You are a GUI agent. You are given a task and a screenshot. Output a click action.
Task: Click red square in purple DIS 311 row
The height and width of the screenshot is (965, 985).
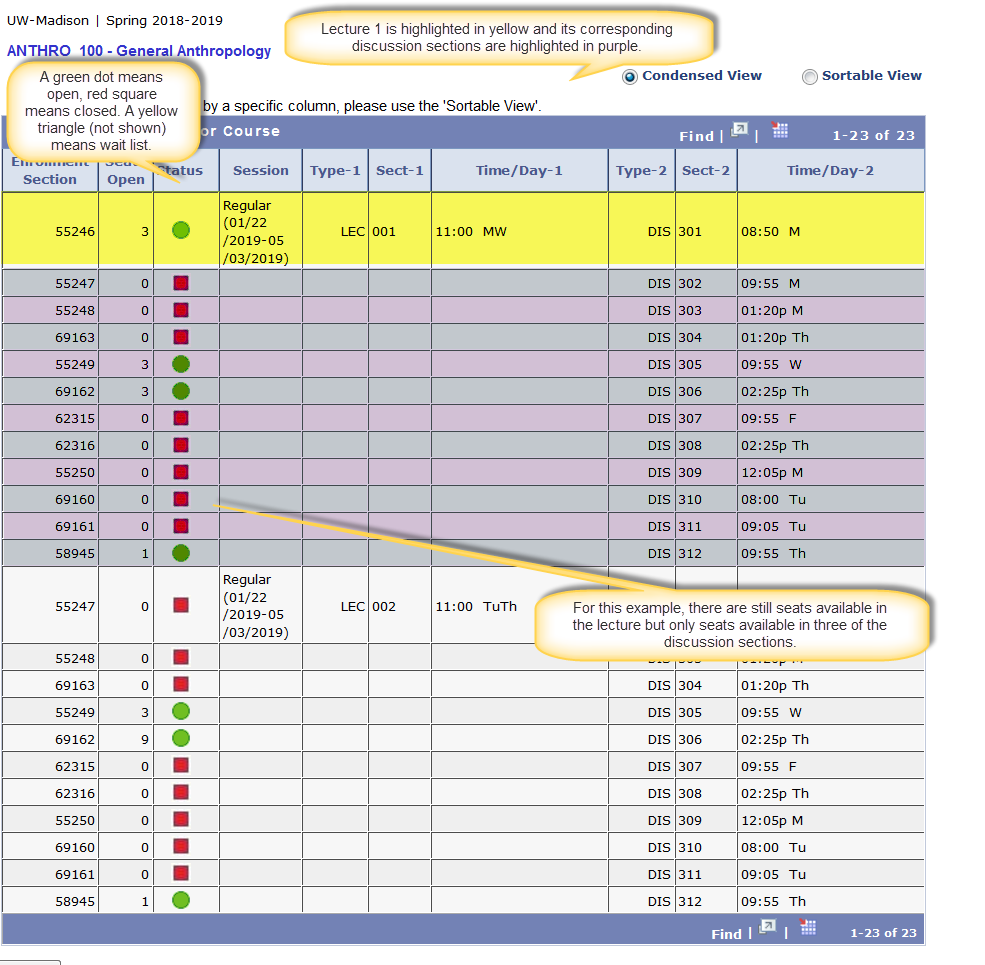(x=181, y=526)
